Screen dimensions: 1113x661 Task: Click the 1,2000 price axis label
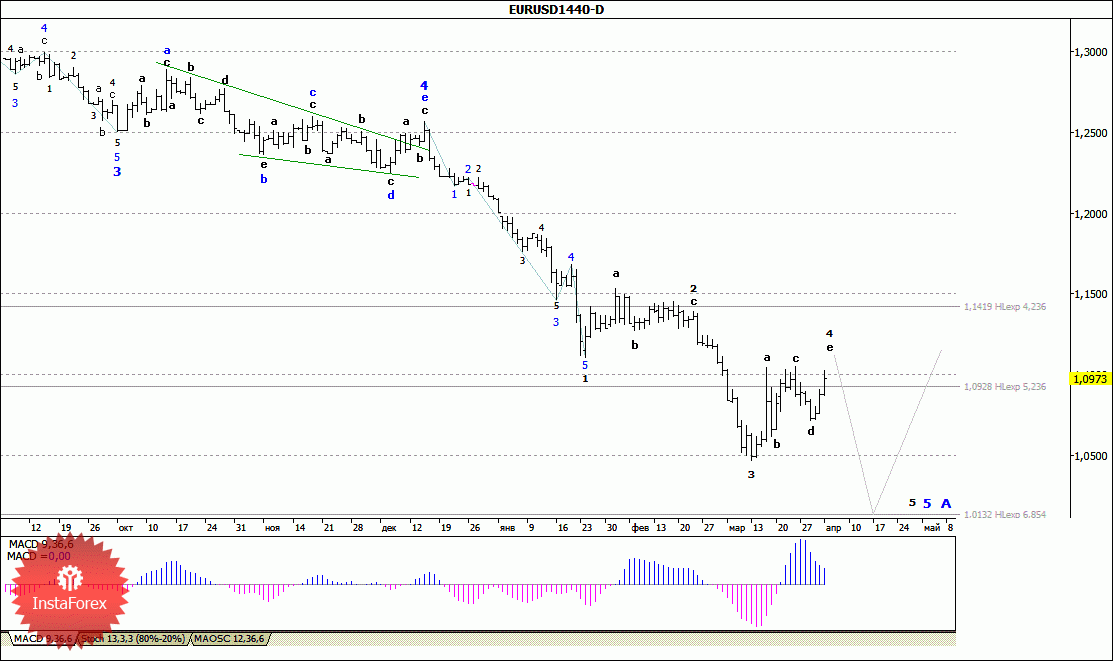(x=1090, y=214)
